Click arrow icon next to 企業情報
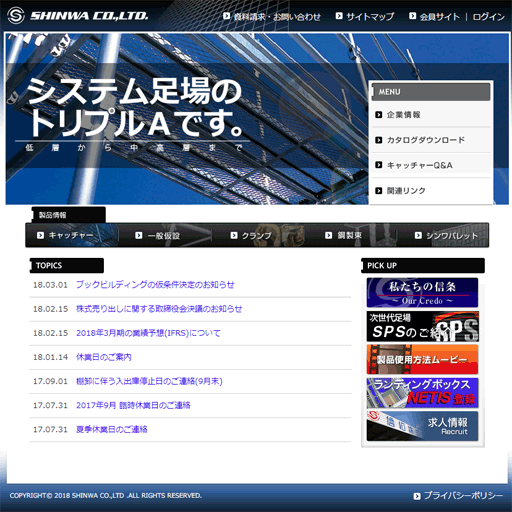 coord(379,115)
